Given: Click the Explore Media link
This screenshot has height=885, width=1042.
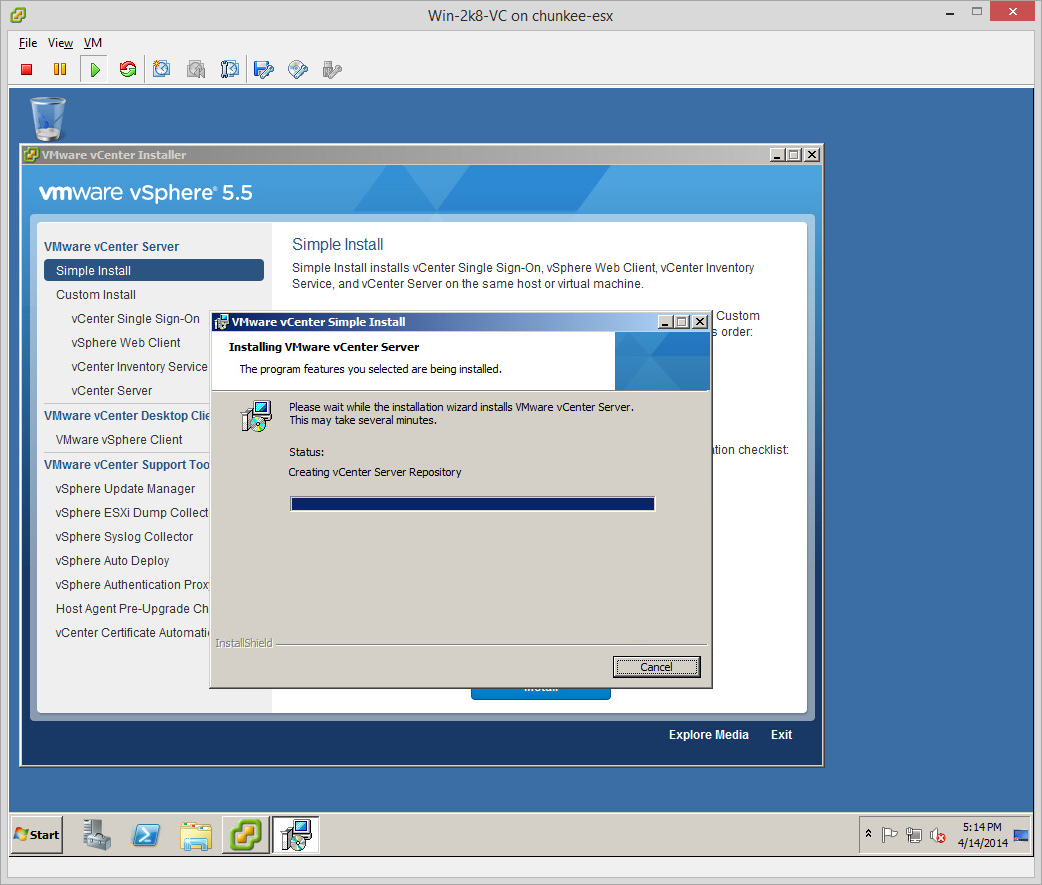Looking at the screenshot, I should point(708,735).
